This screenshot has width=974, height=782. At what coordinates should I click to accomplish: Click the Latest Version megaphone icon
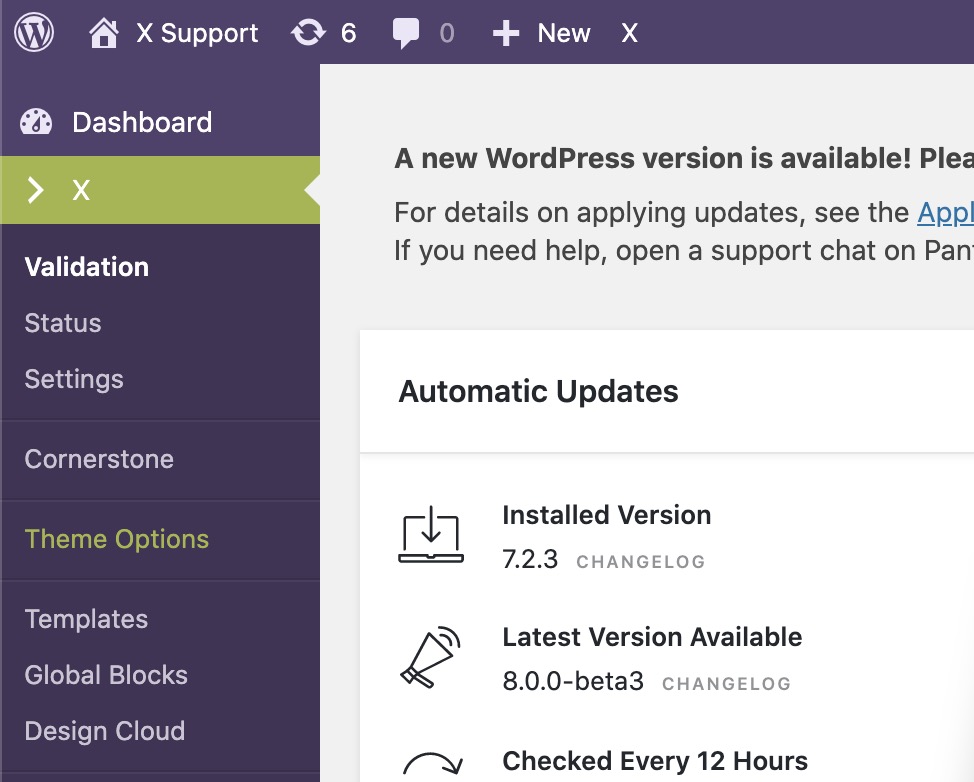pyautogui.click(x=430, y=657)
